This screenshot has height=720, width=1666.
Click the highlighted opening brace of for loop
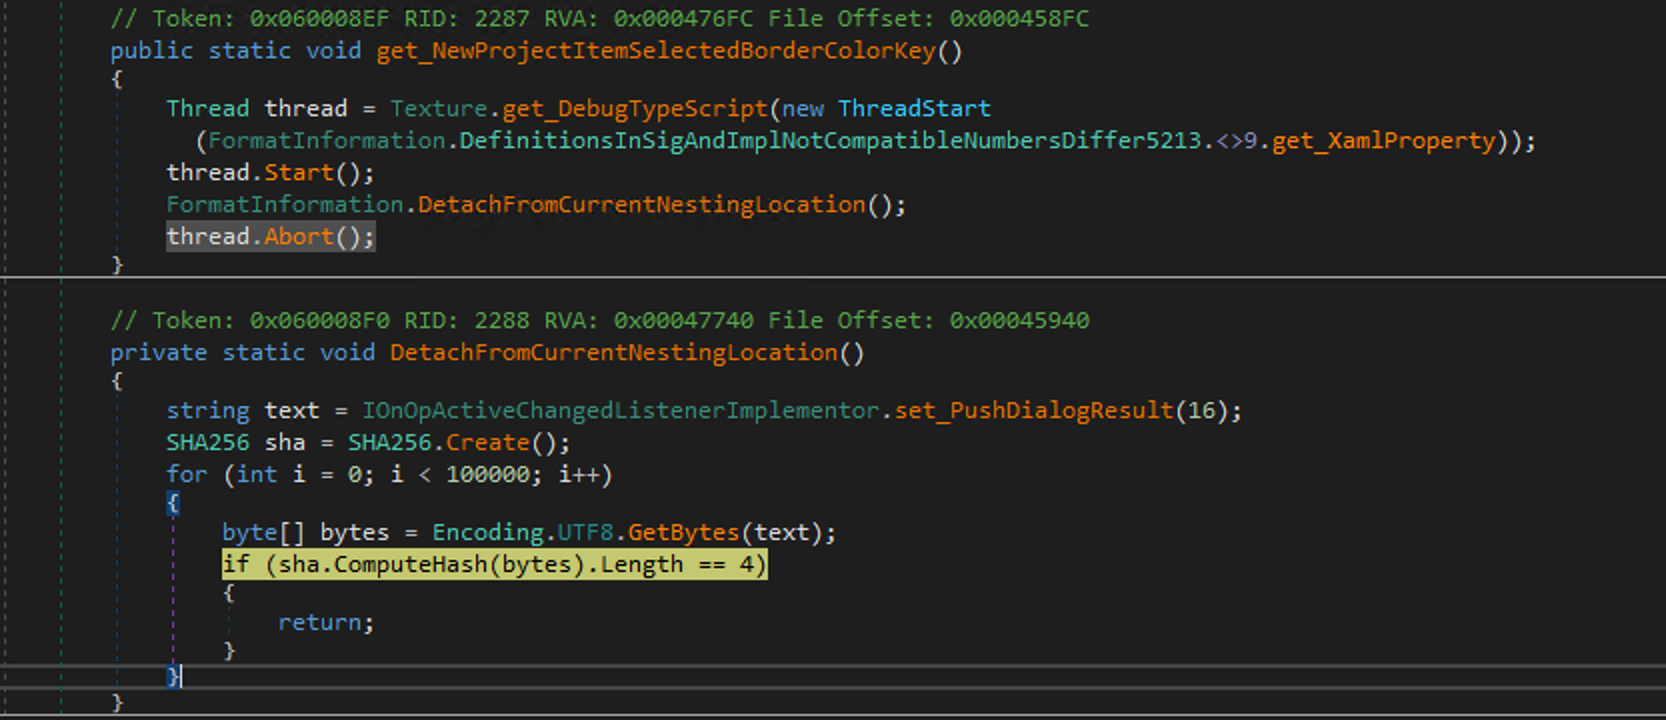(173, 503)
